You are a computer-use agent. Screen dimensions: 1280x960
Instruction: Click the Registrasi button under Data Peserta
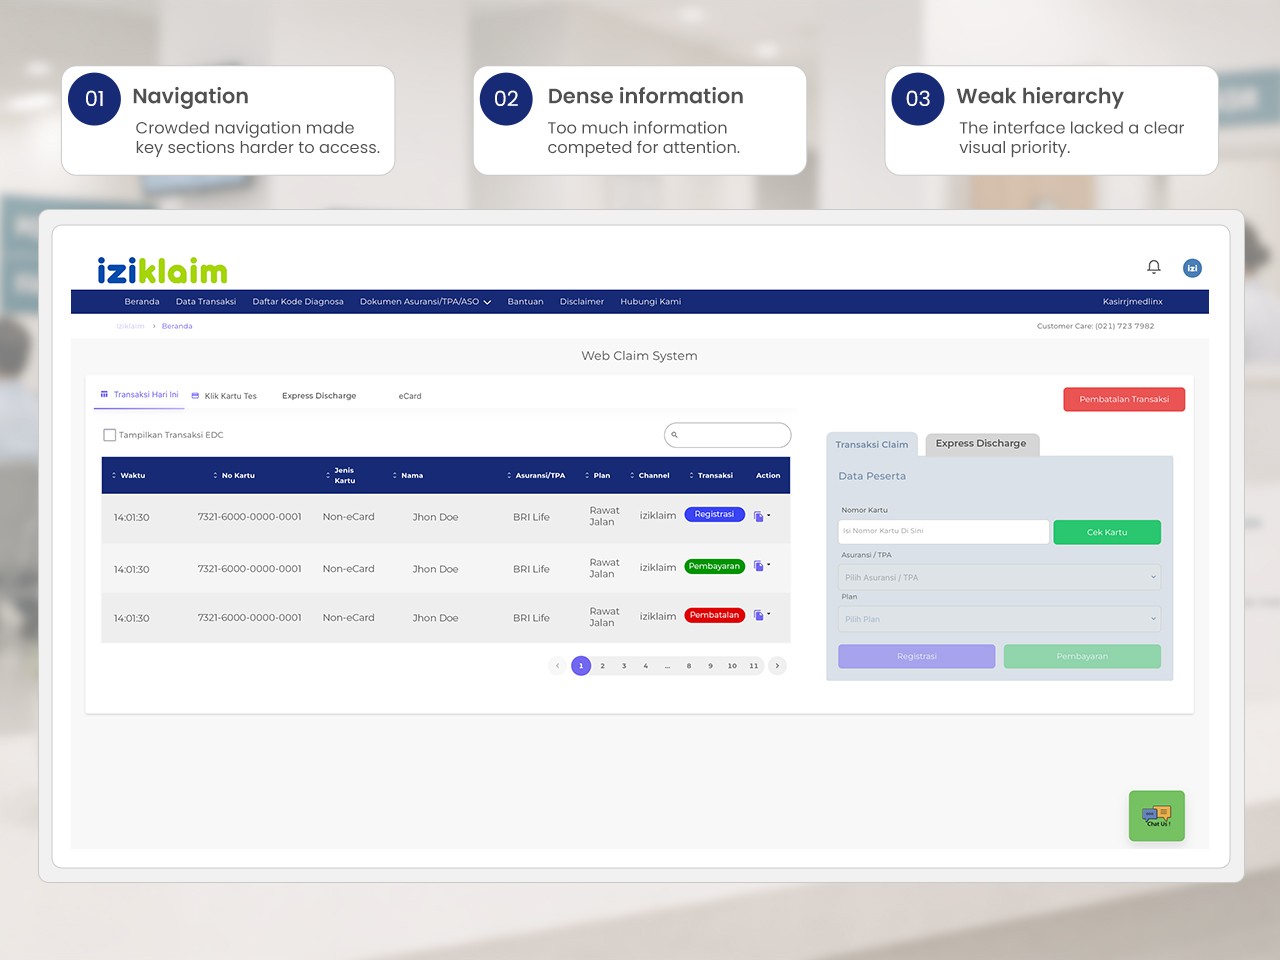pos(917,656)
